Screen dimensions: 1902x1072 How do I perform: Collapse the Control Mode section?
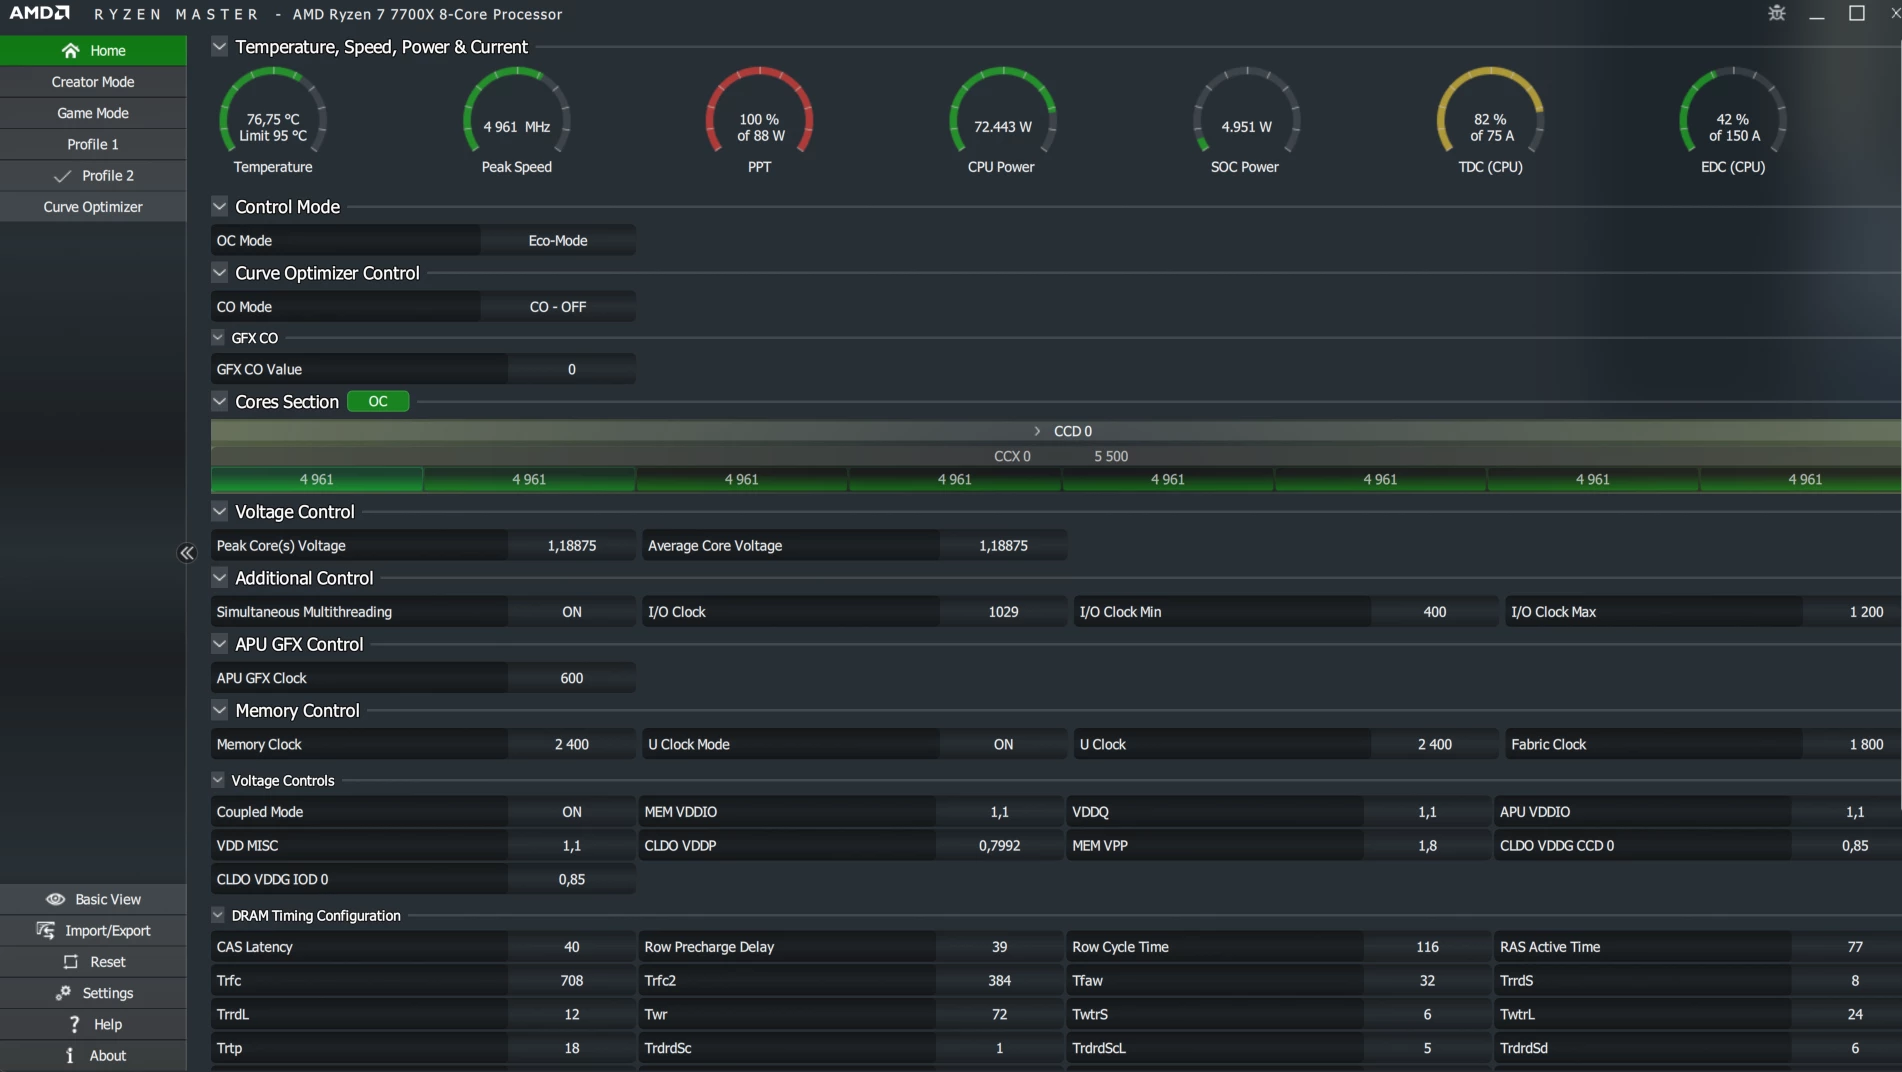(x=219, y=206)
